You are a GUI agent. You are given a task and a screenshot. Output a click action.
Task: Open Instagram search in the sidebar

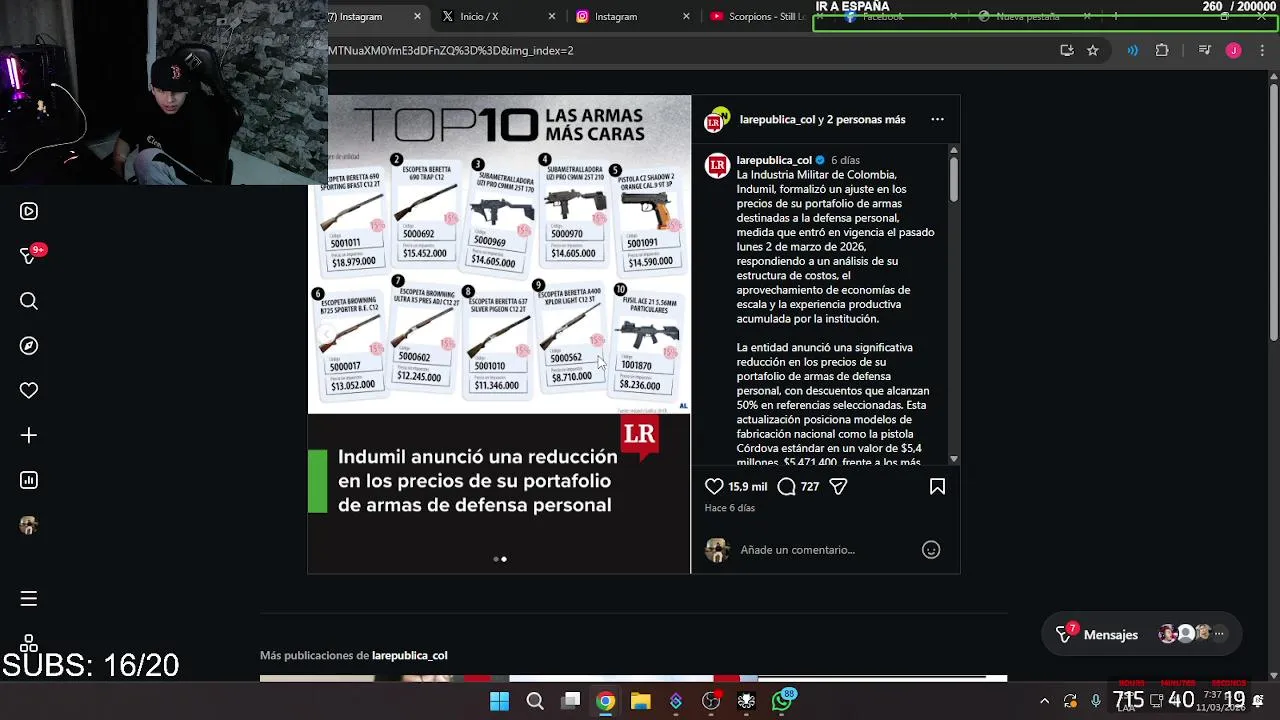pyautogui.click(x=29, y=301)
